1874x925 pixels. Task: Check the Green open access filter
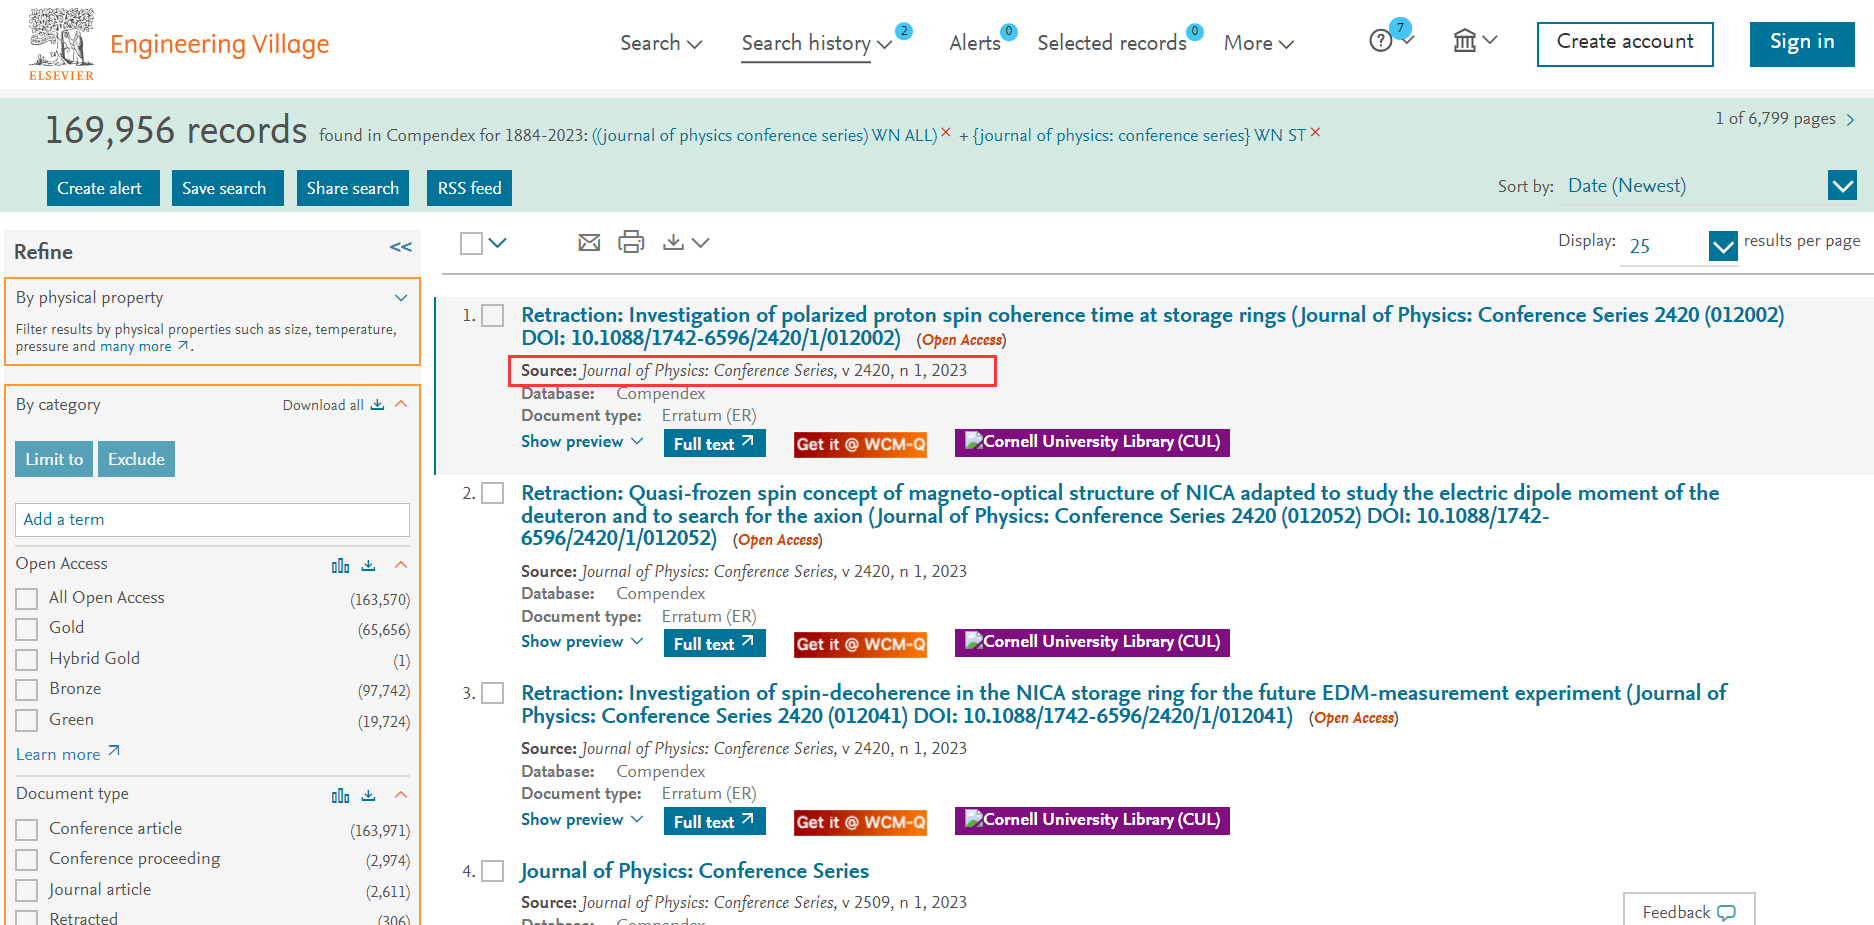pos(27,721)
